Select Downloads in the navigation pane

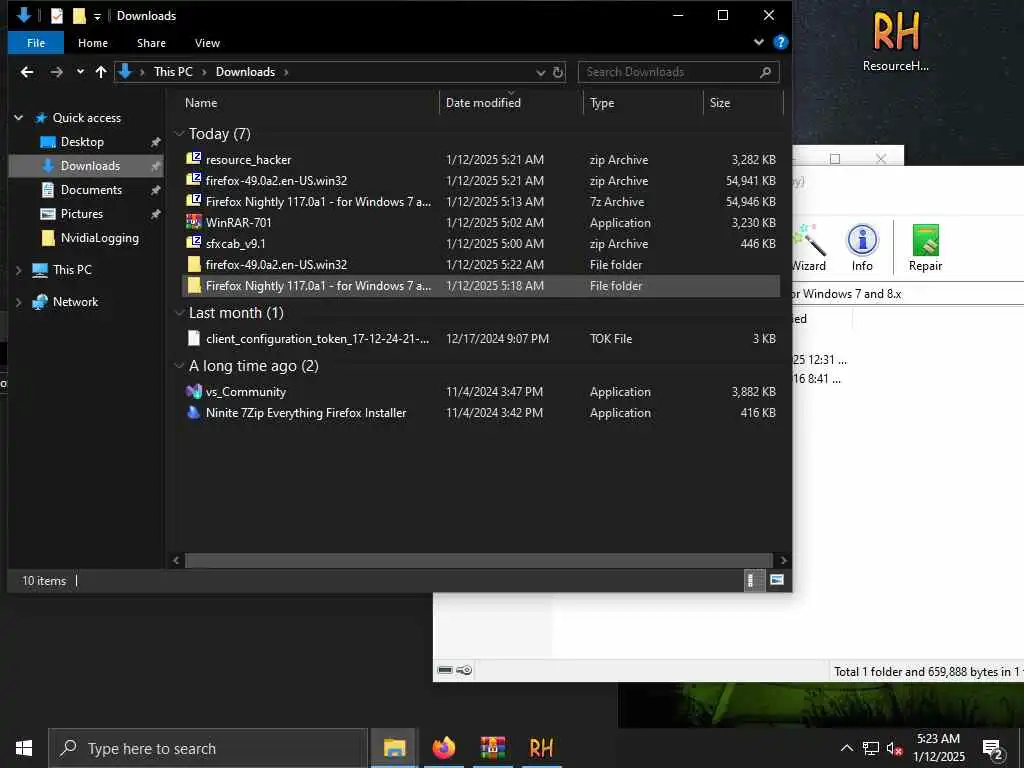coord(90,166)
